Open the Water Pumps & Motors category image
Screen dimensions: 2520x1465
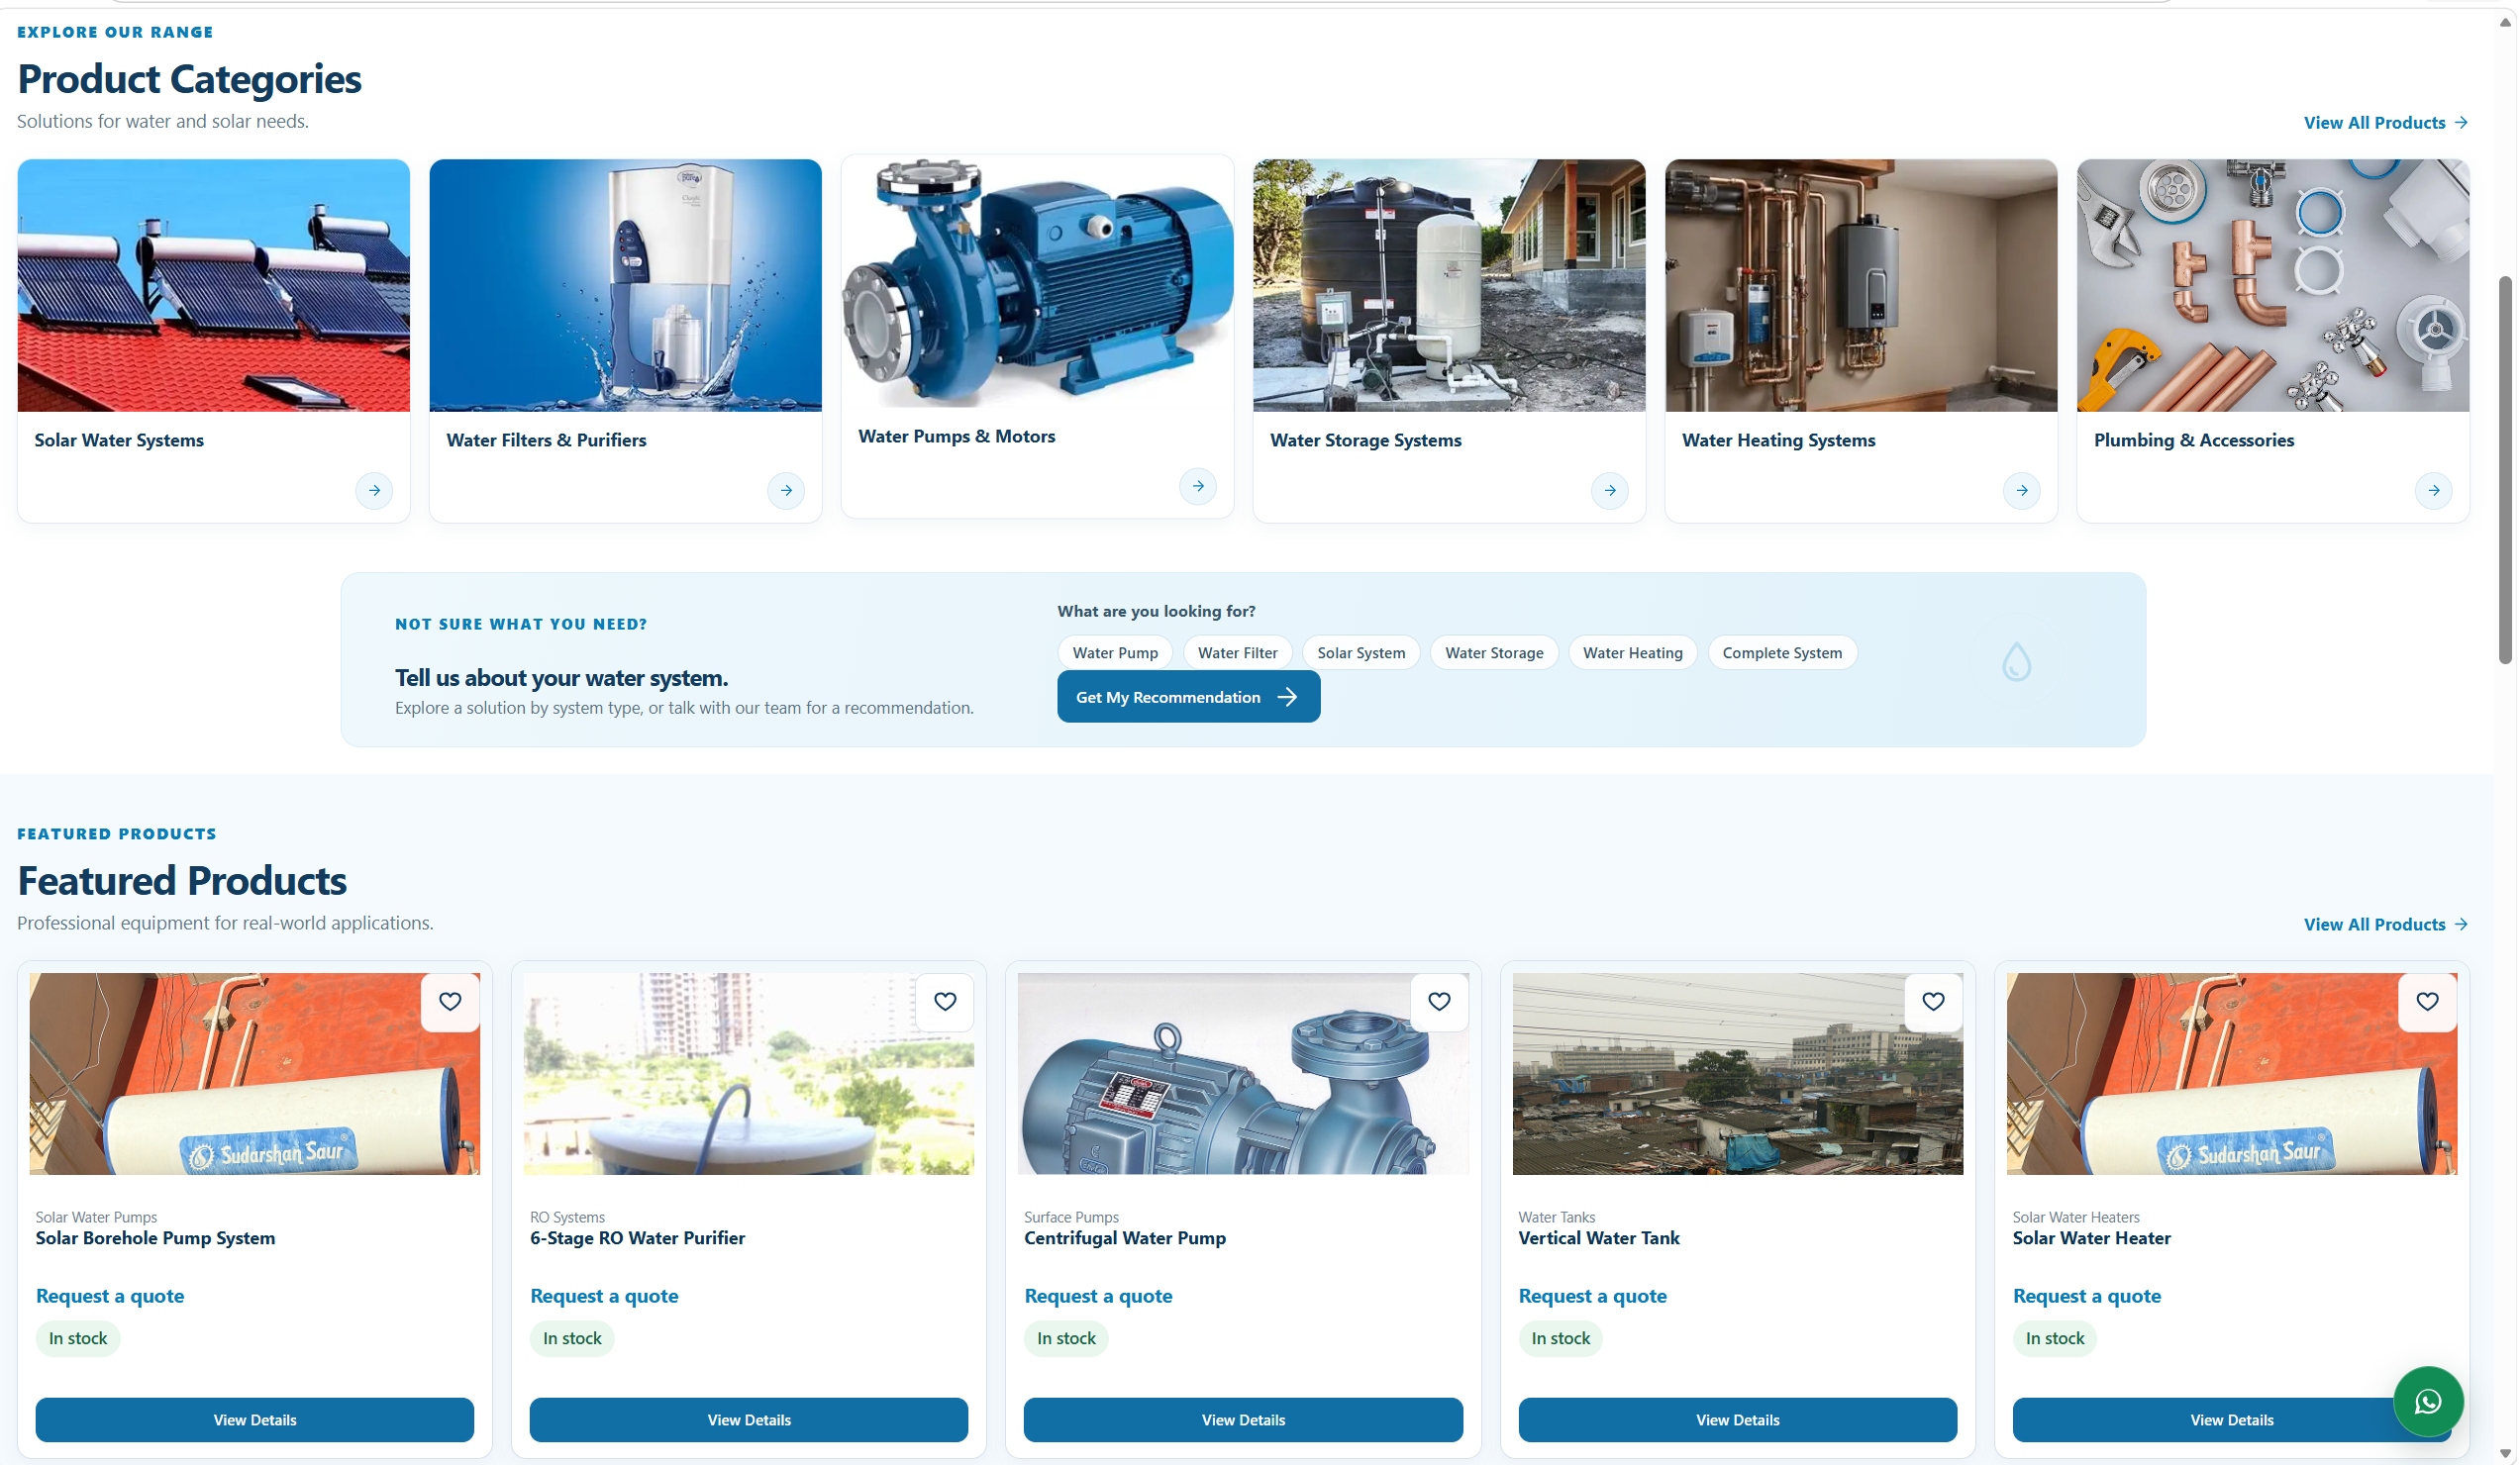(1038, 282)
